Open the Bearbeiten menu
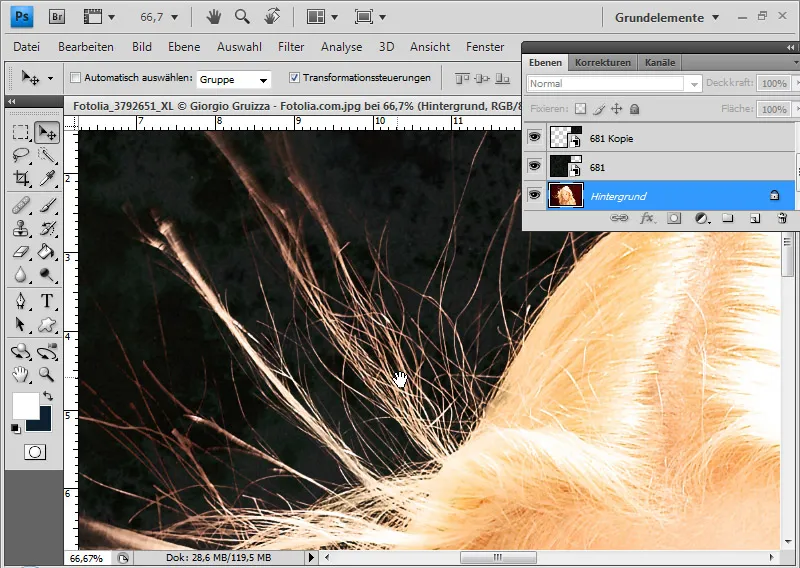The image size is (800, 568). click(x=86, y=47)
